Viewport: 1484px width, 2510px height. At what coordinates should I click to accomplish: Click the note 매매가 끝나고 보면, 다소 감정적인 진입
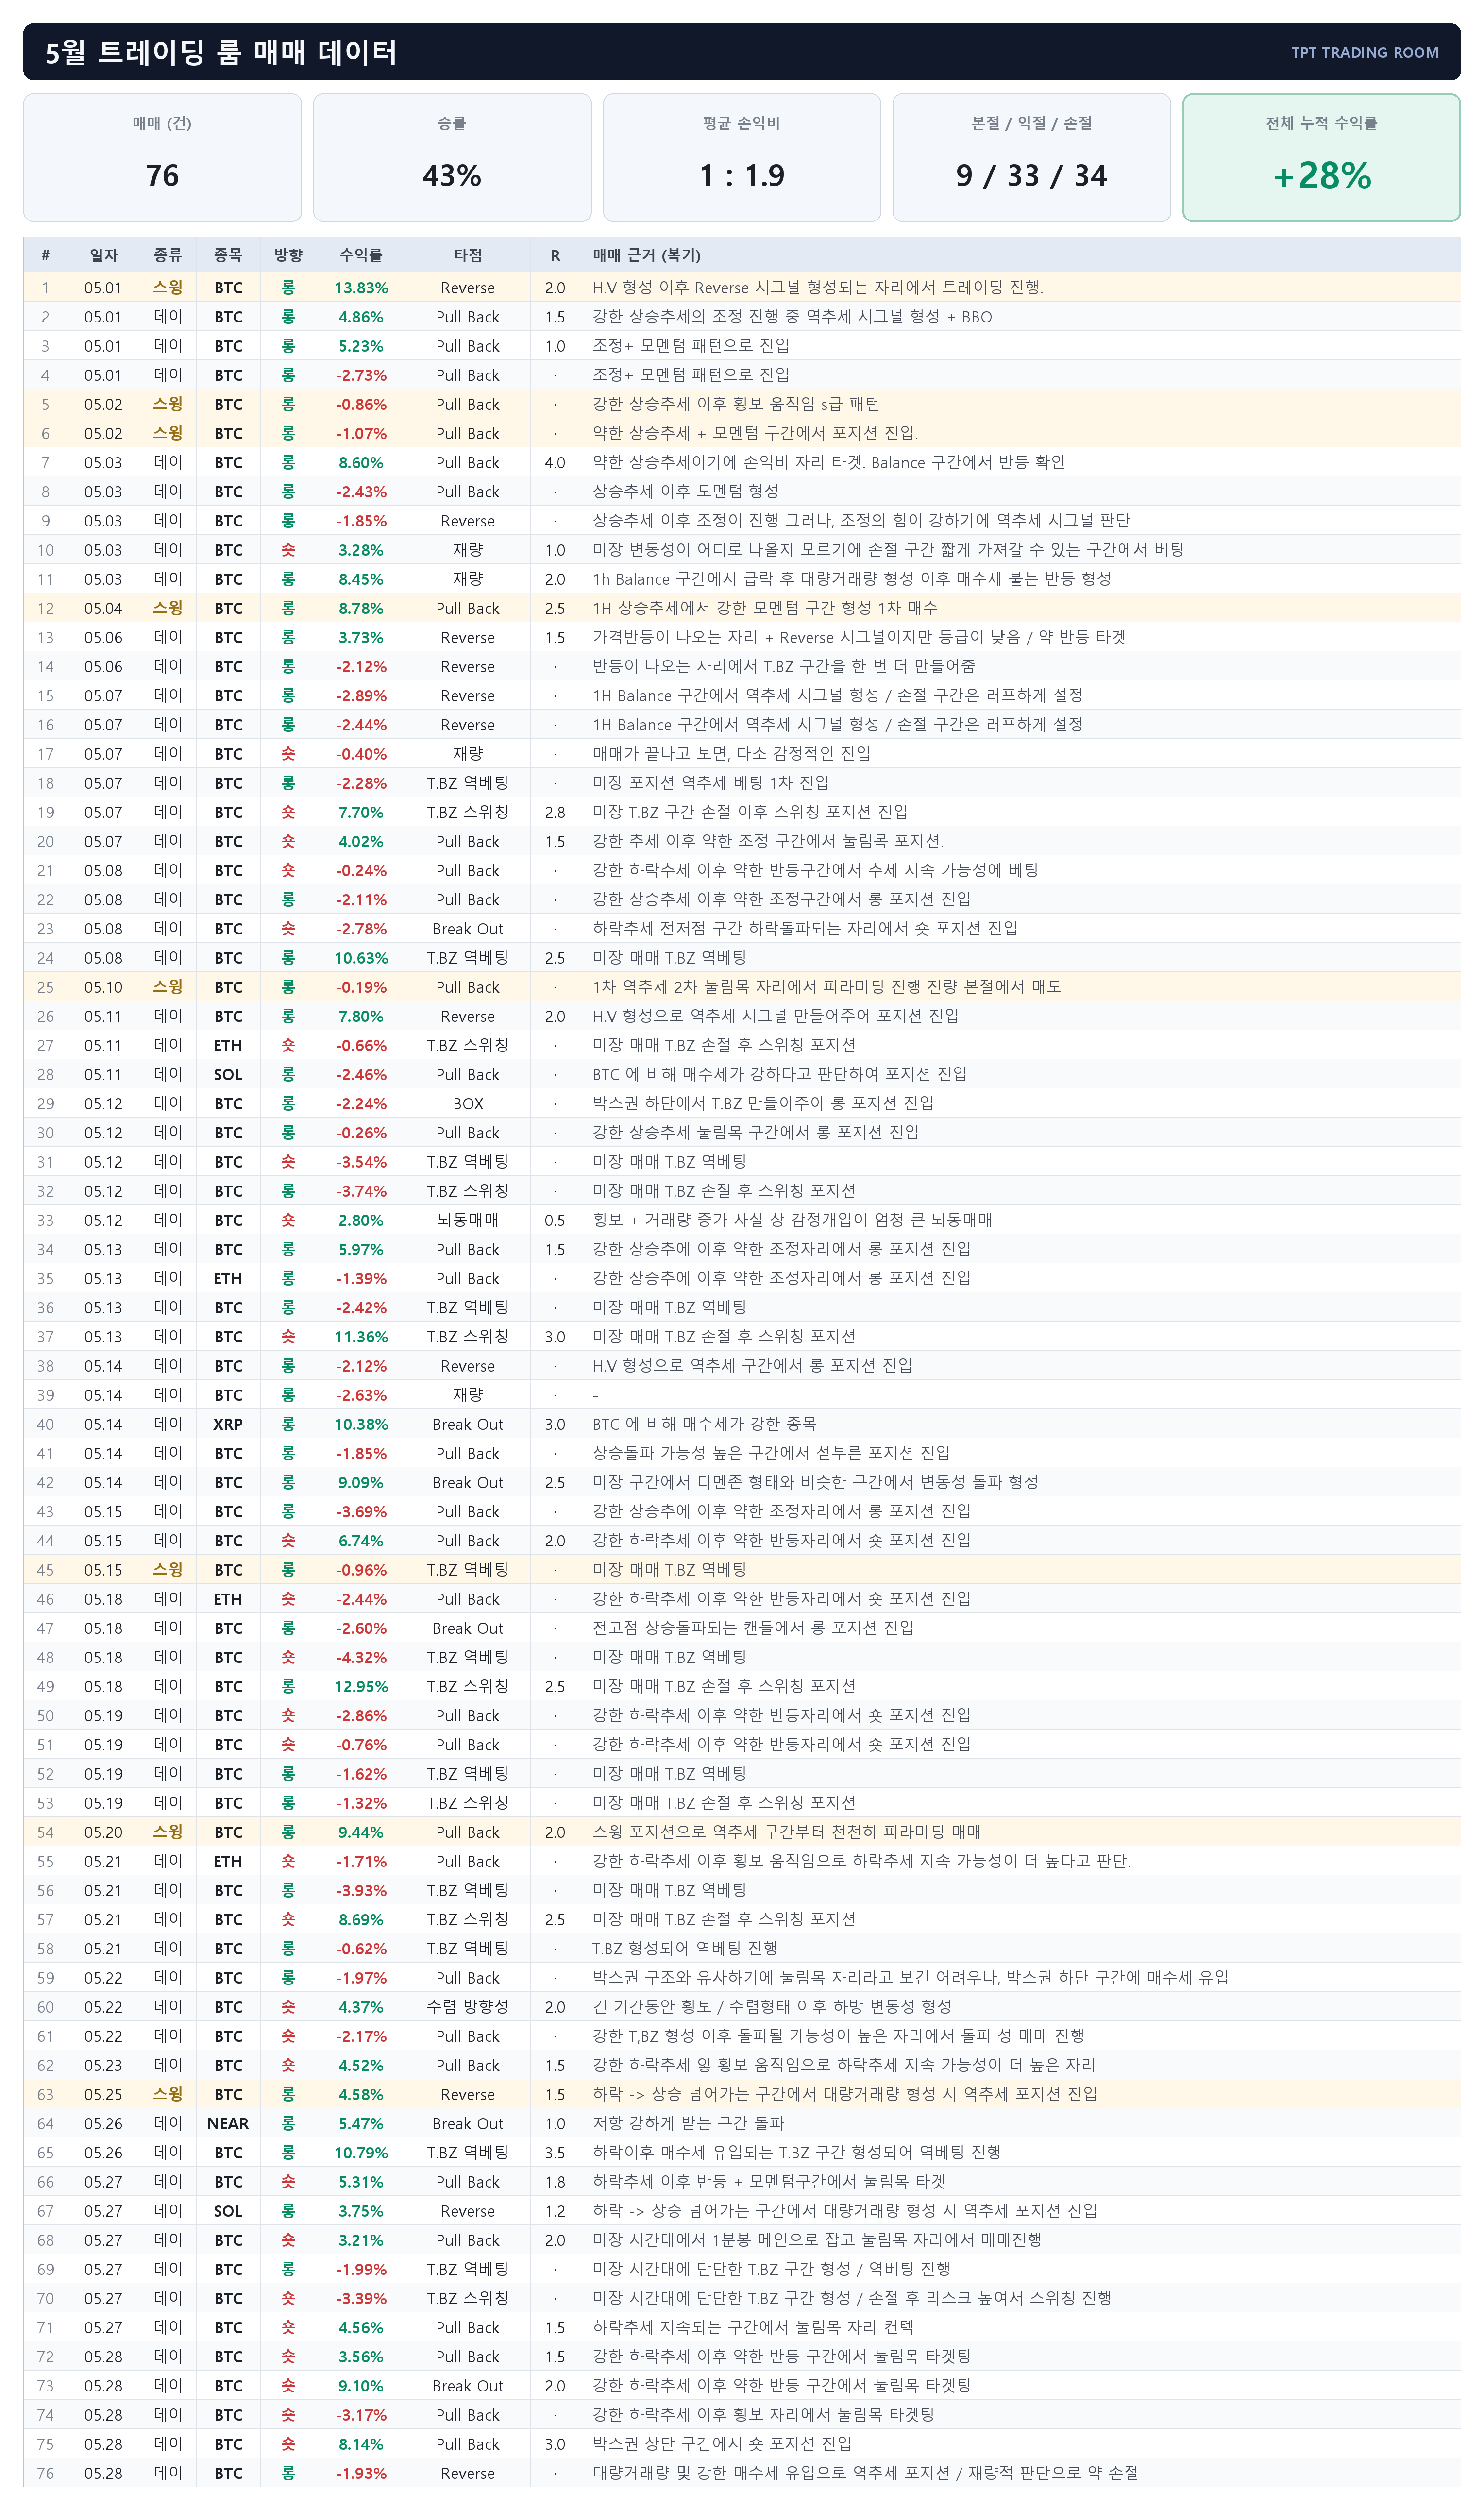(731, 754)
